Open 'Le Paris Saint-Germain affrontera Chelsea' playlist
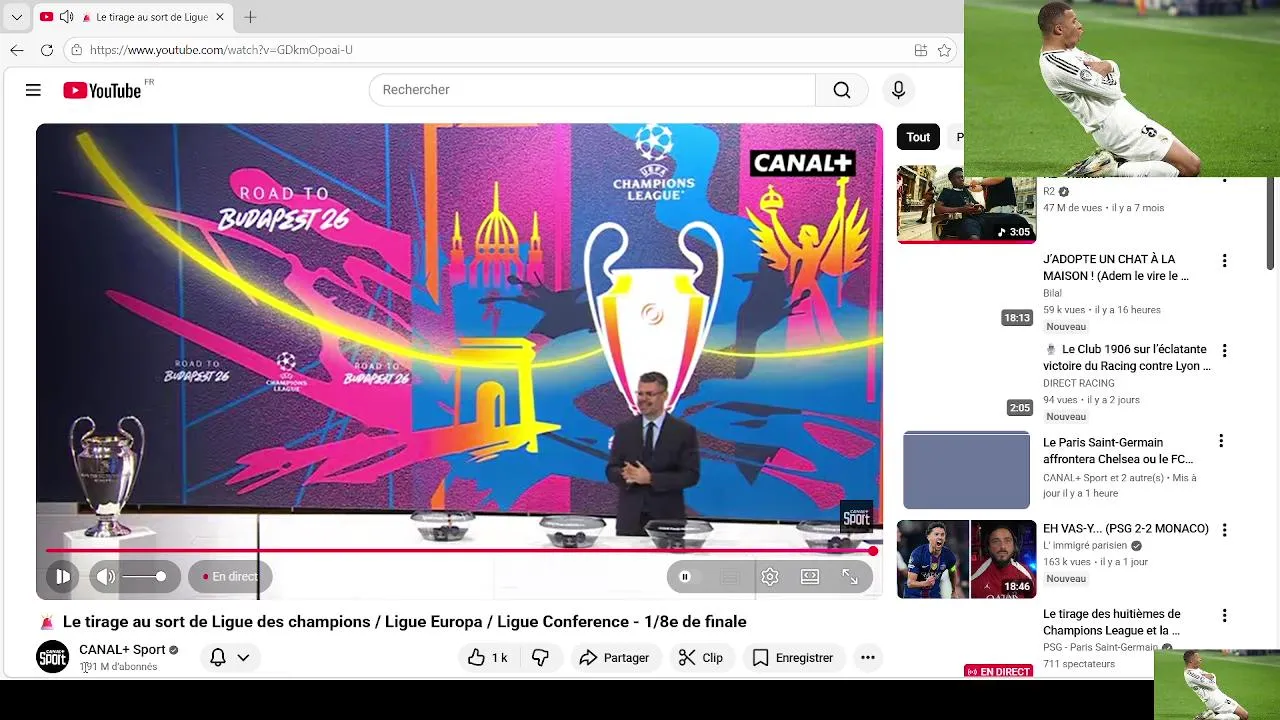Screen dimensions: 1280x720 click(x=1118, y=451)
